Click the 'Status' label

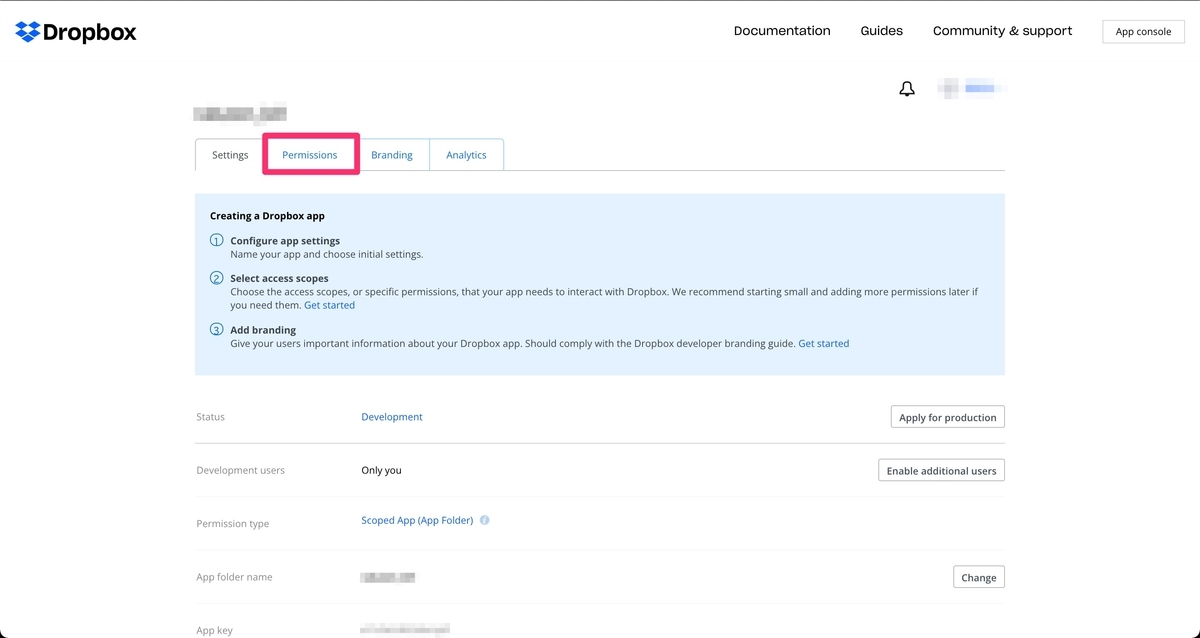coord(210,417)
